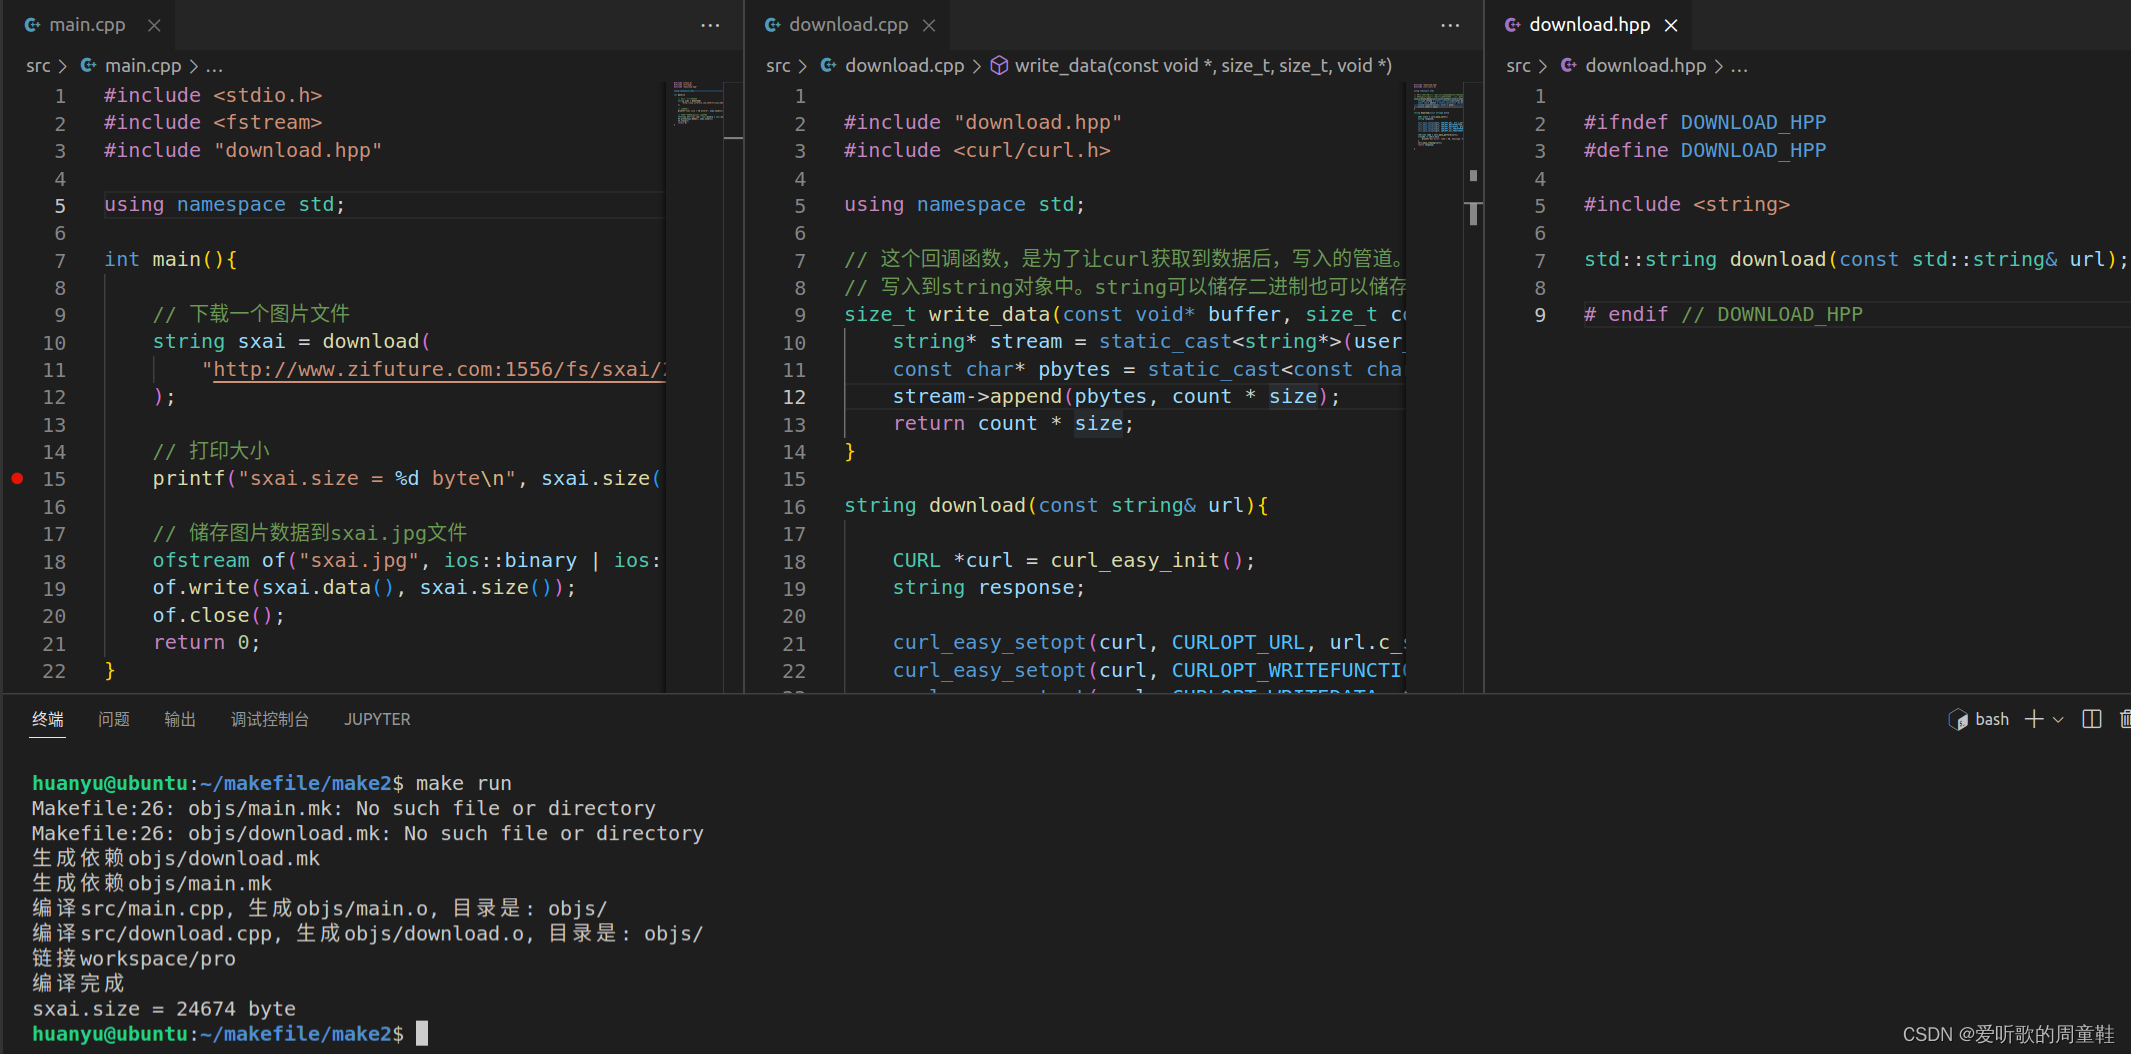The image size is (2131, 1054).
Task: Click line number 9 in download.hpp gutter
Action: pos(1540,315)
